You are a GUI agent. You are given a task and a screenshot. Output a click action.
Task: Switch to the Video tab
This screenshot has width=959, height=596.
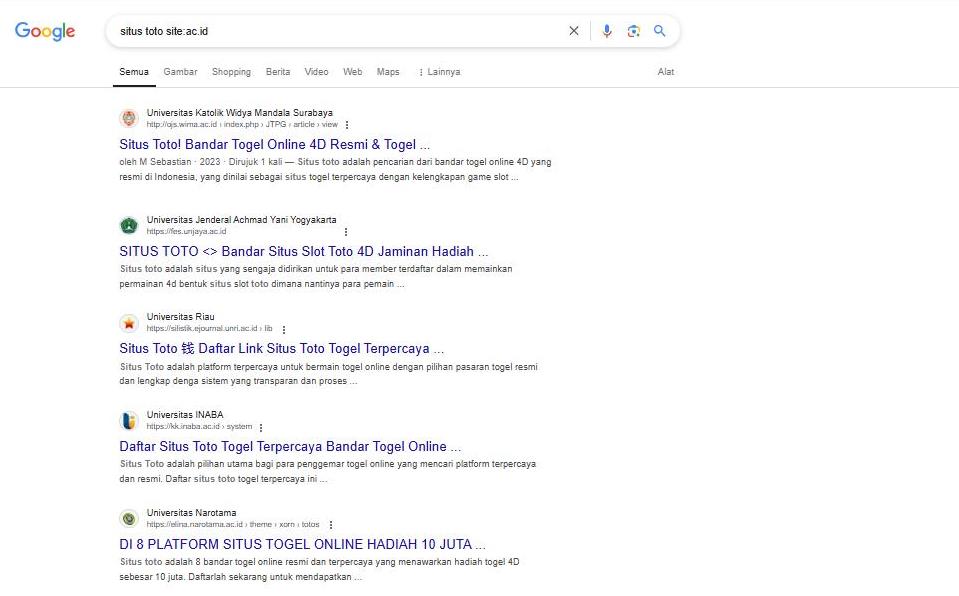pos(316,71)
